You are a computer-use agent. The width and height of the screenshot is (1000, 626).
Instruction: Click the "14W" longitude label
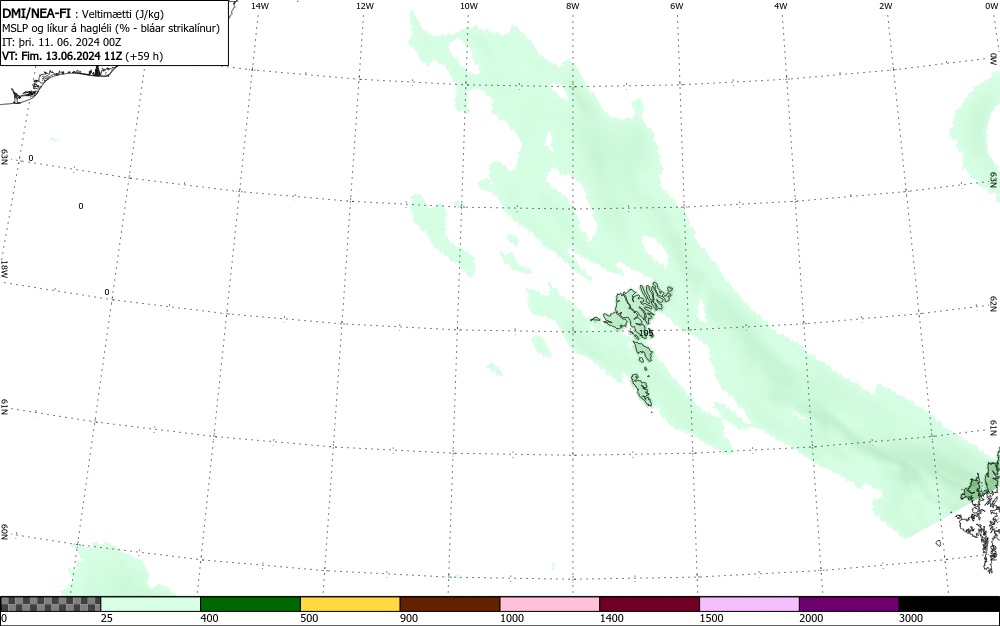pos(260,6)
